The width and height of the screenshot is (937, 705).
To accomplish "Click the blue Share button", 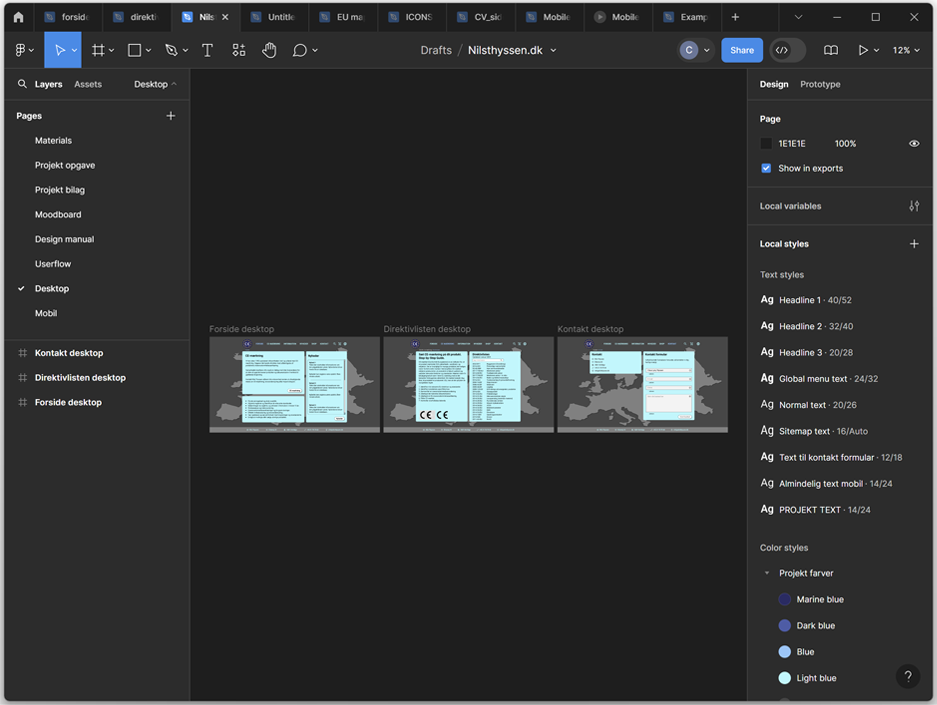I will click(742, 50).
